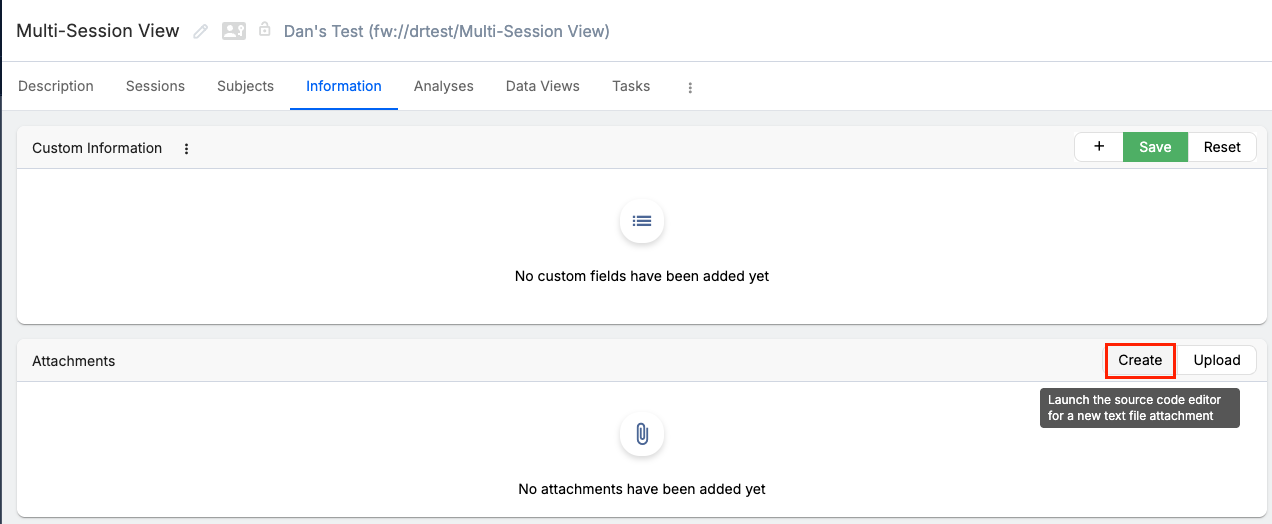Screen dimensions: 1272x524
Task: Open the Sessions tab
Action: 155,86
